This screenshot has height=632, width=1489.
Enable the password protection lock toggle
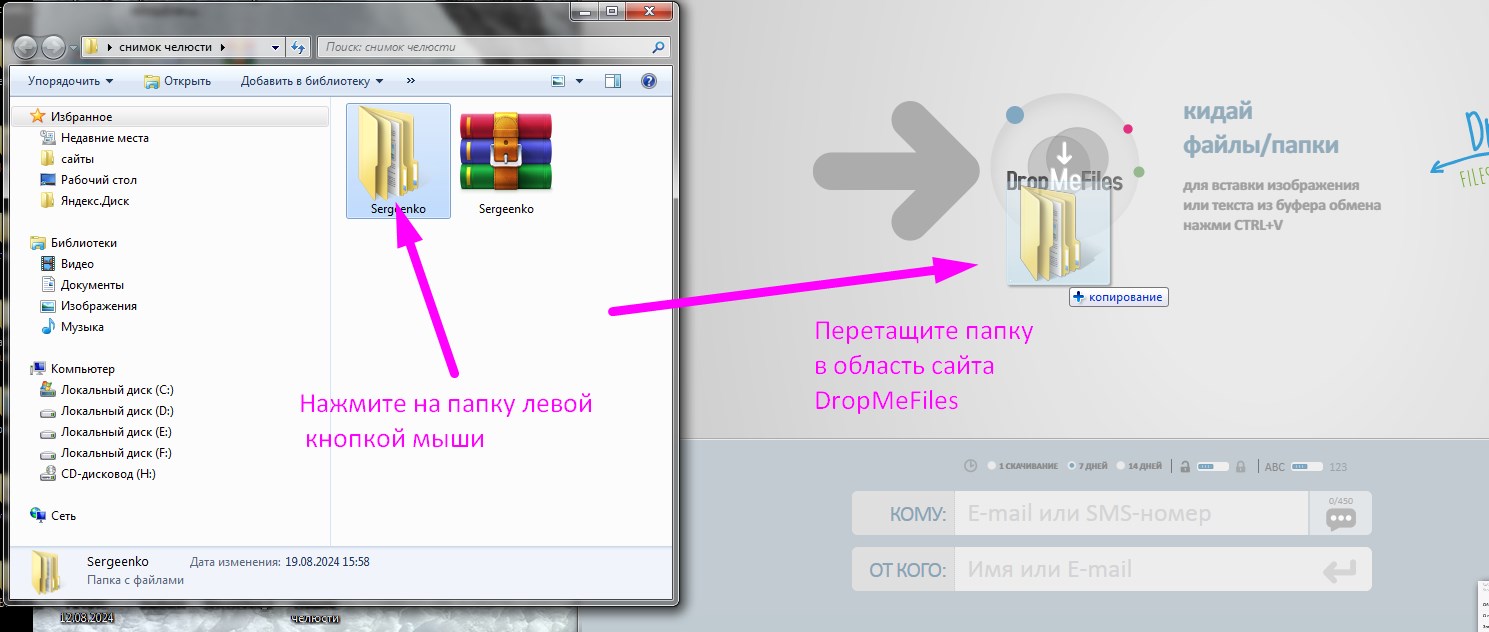coord(1213,466)
